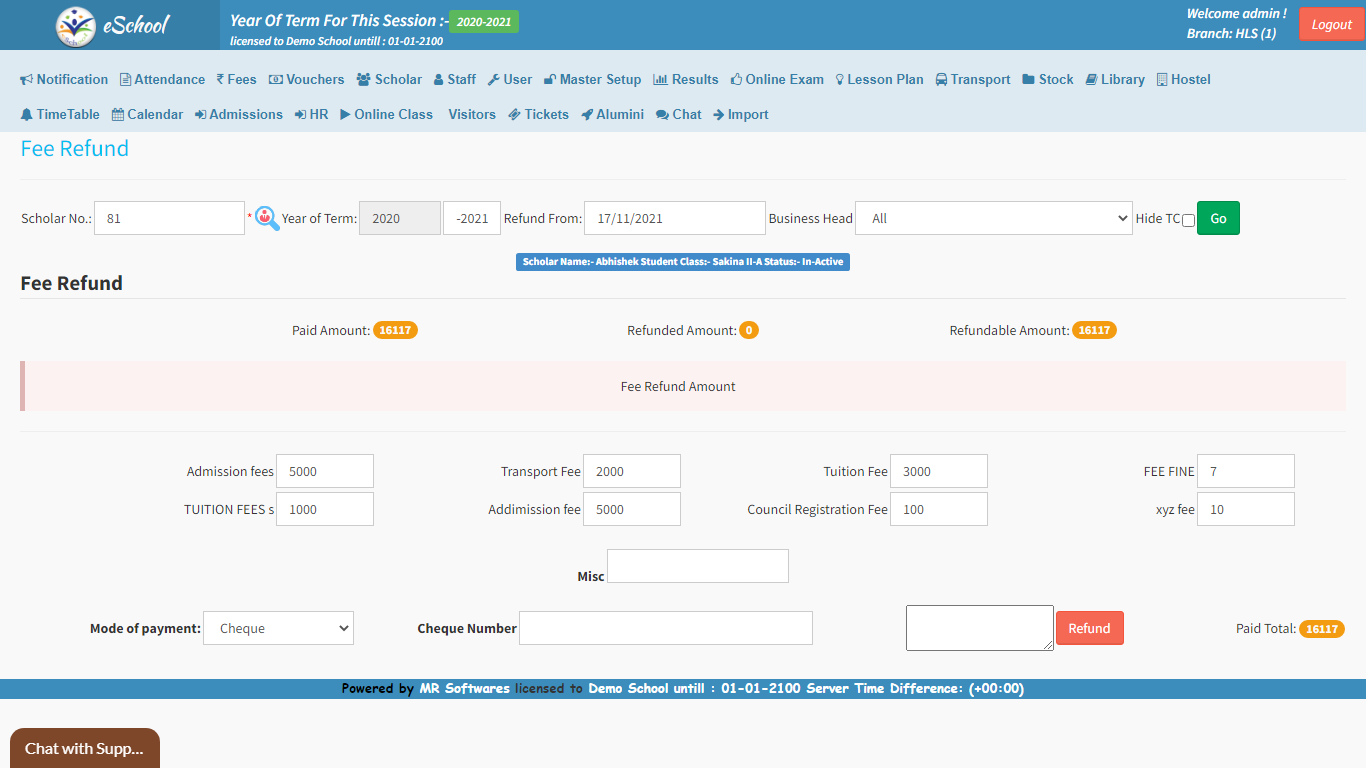
Task: Select the Import arrow icon
Action: (x=717, y=114)
